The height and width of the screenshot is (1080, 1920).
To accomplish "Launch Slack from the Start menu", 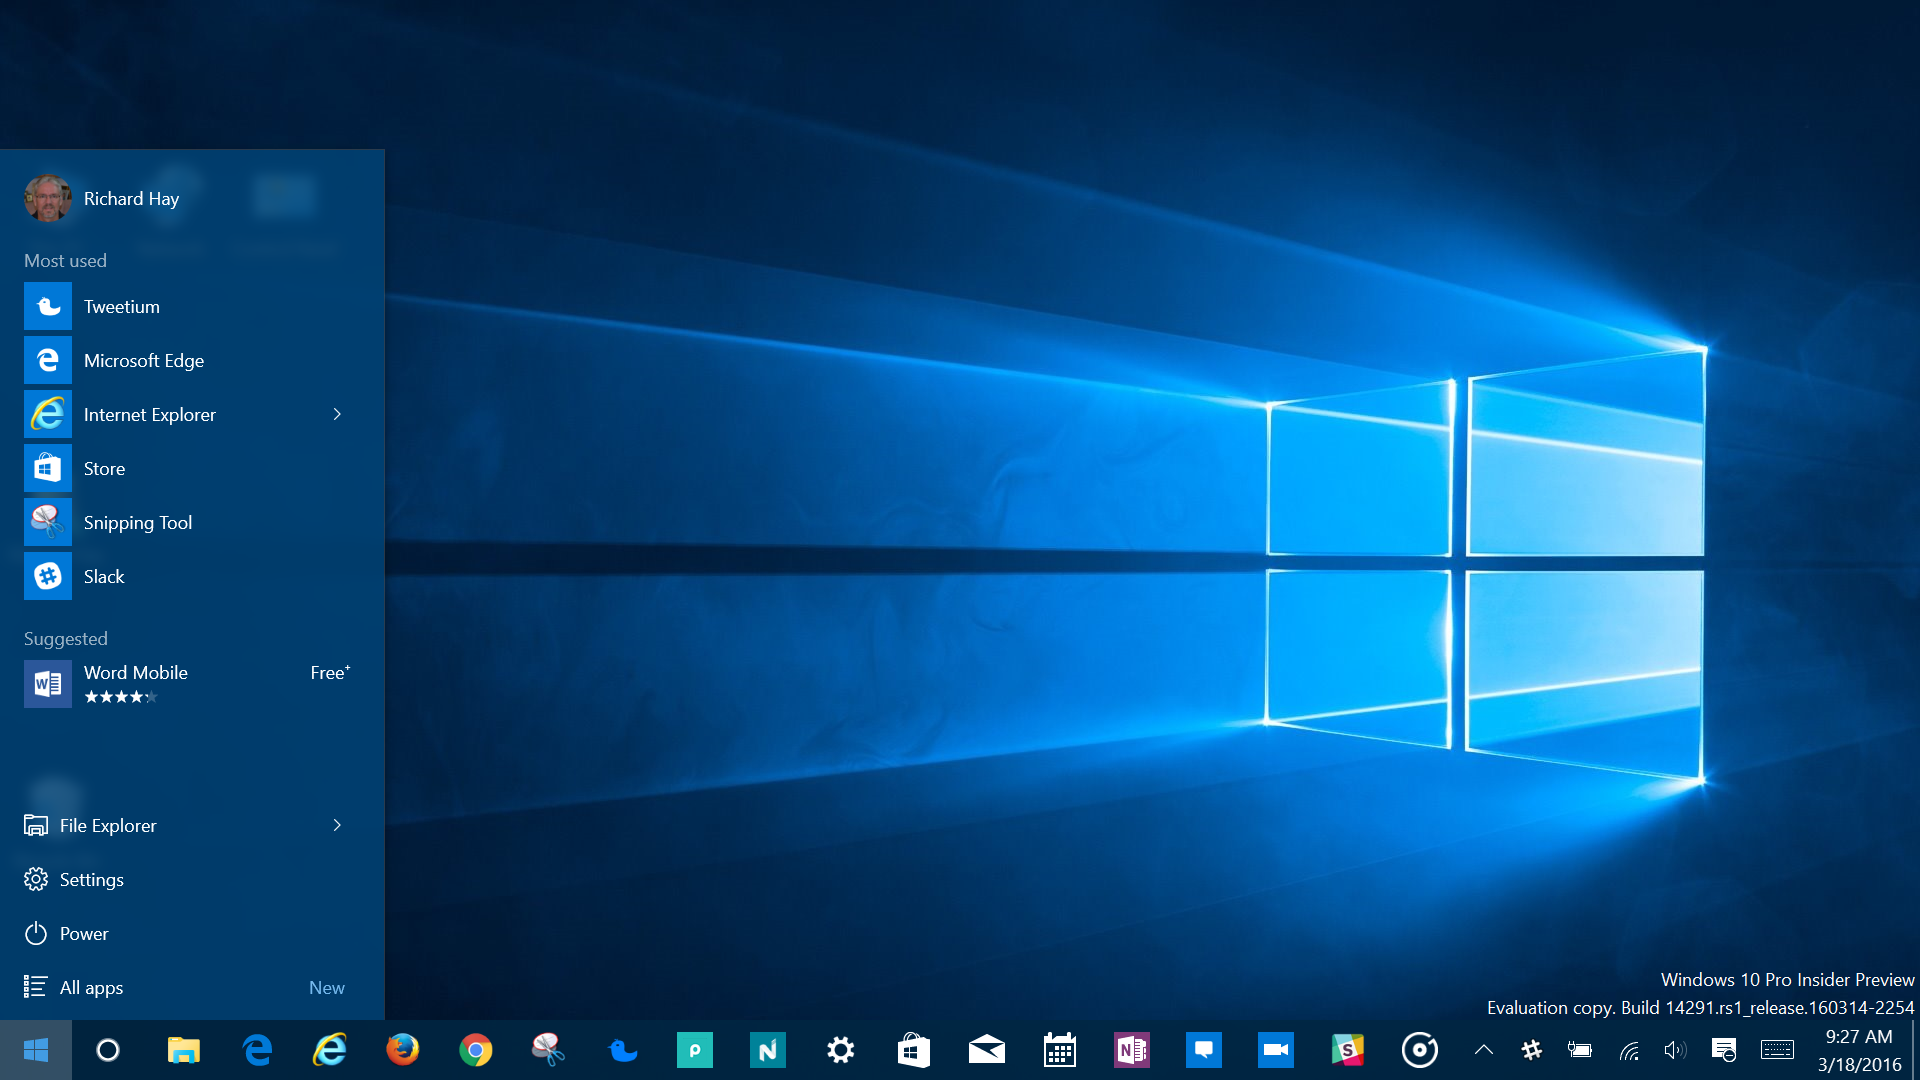I will coord(104,576).
